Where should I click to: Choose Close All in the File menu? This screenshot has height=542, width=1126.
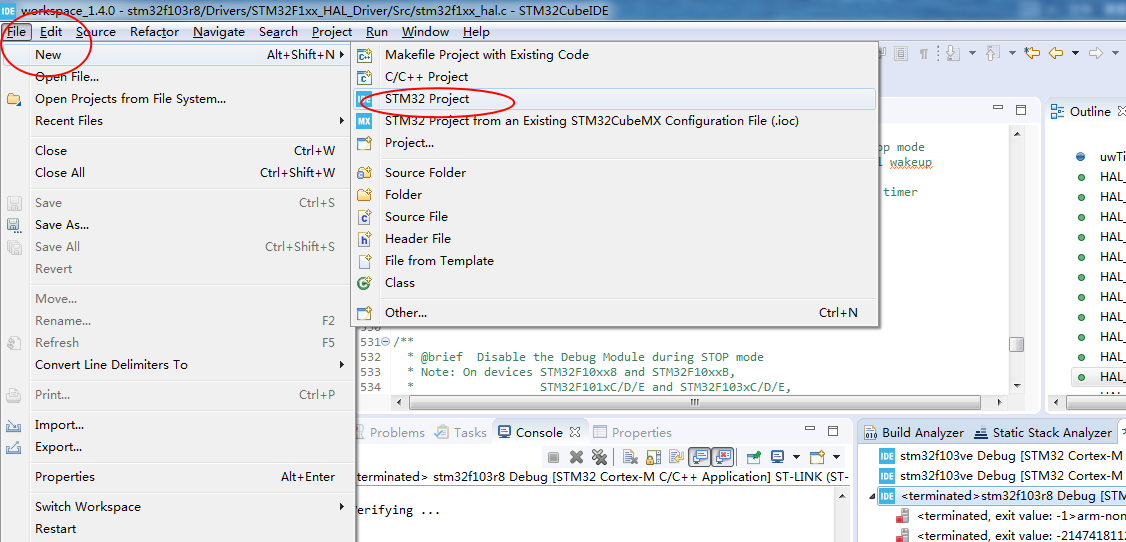click(60, 172)
